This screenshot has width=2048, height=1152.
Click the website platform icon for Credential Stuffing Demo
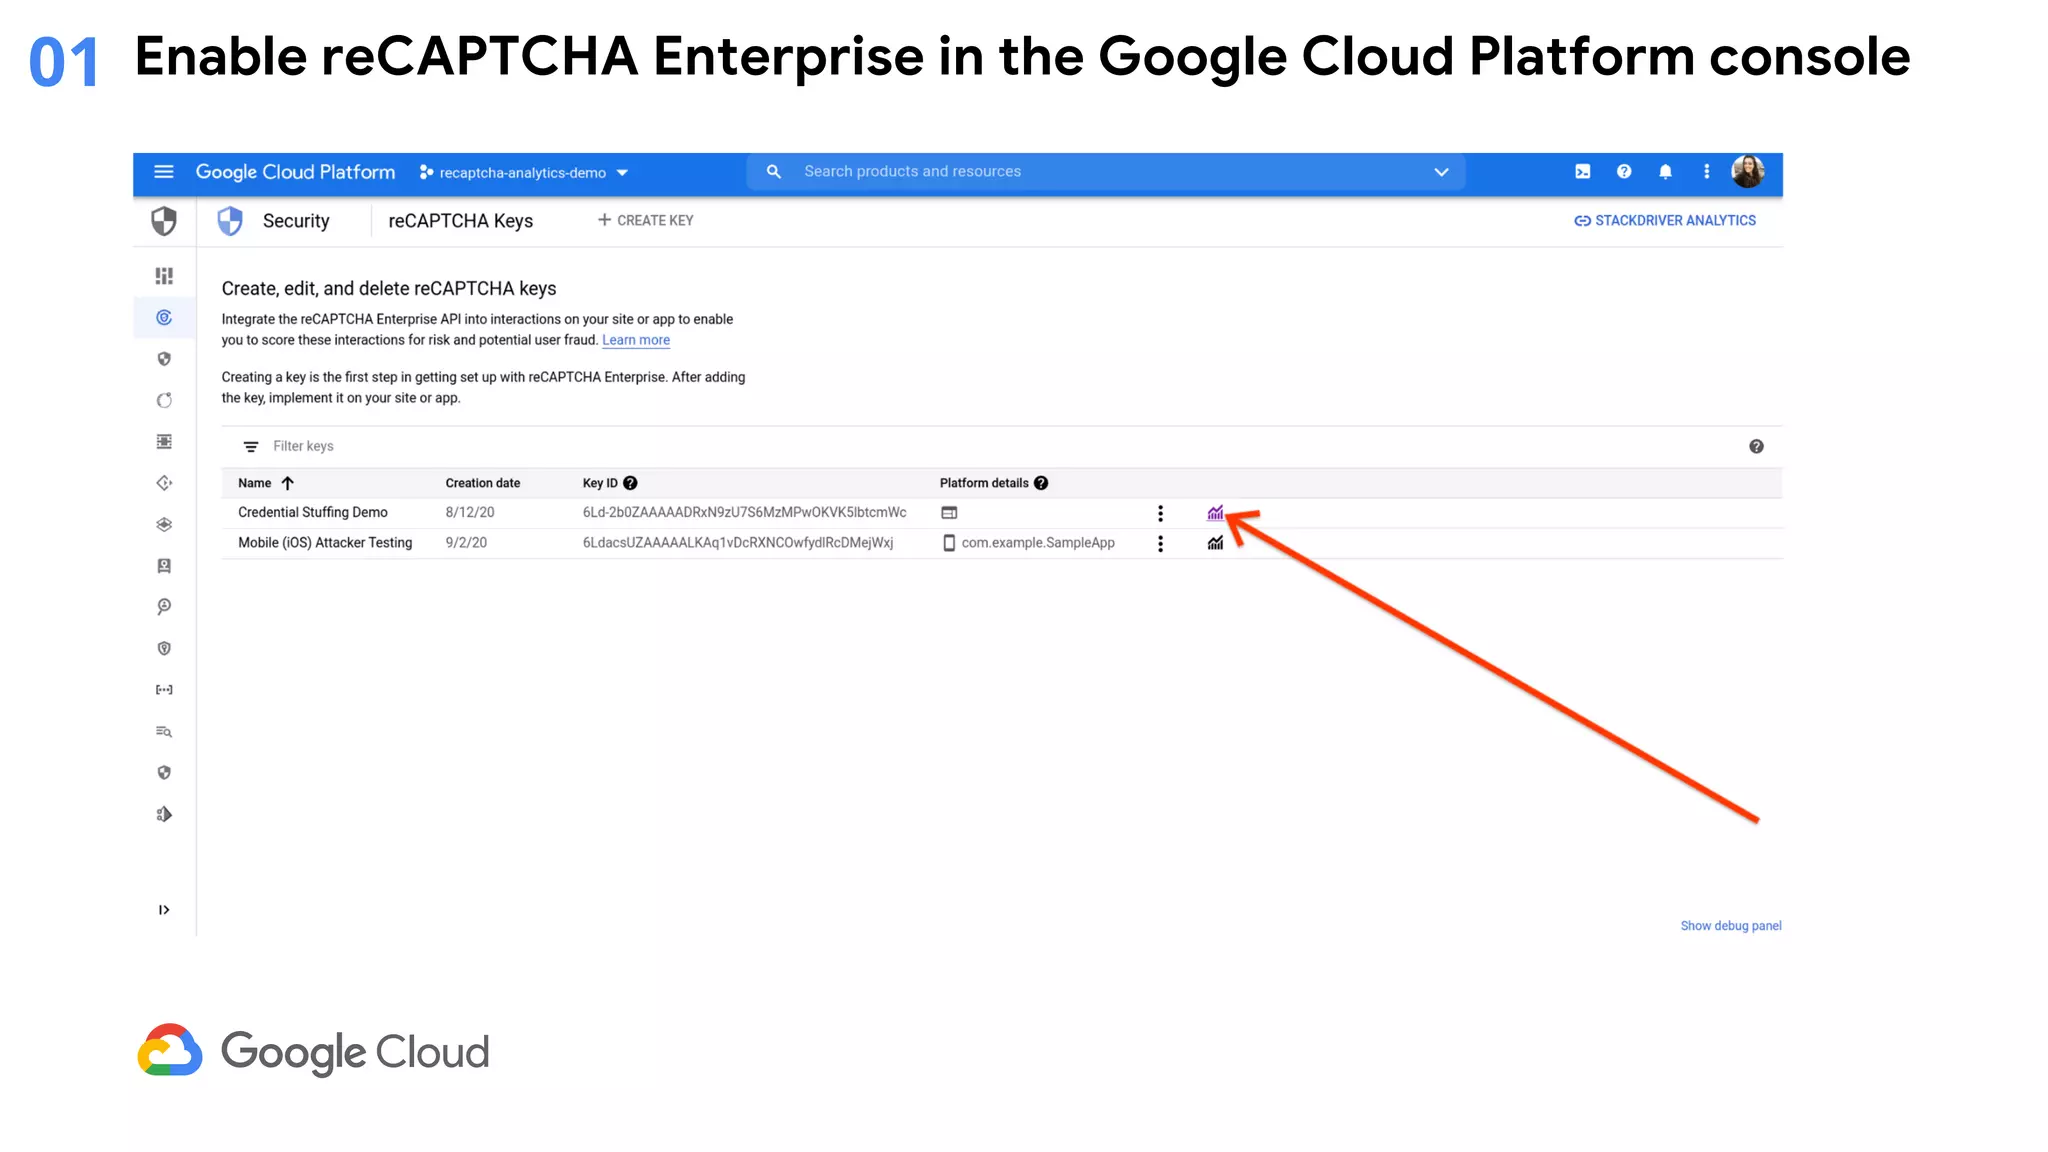pos(949,513)
